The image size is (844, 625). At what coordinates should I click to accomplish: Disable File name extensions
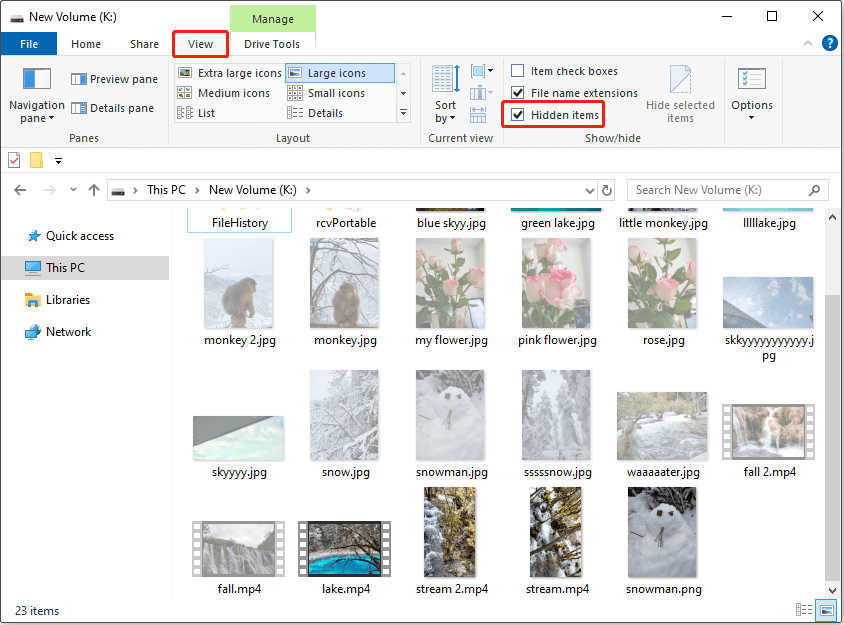pos(517,93)
